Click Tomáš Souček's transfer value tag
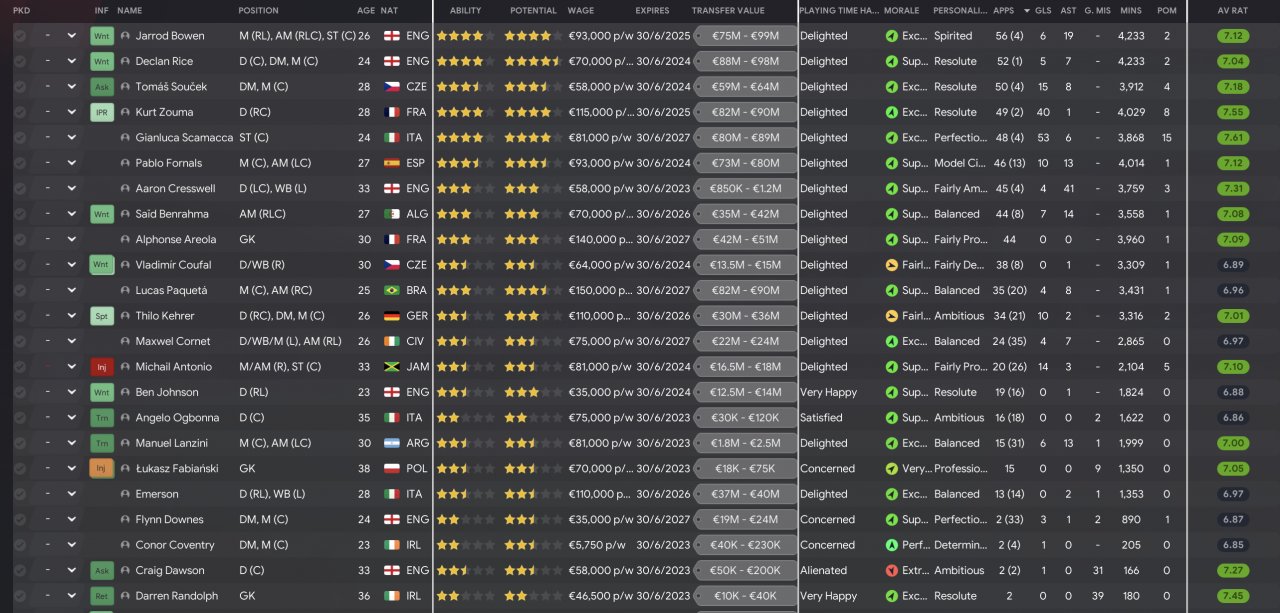 coord(745,87)
